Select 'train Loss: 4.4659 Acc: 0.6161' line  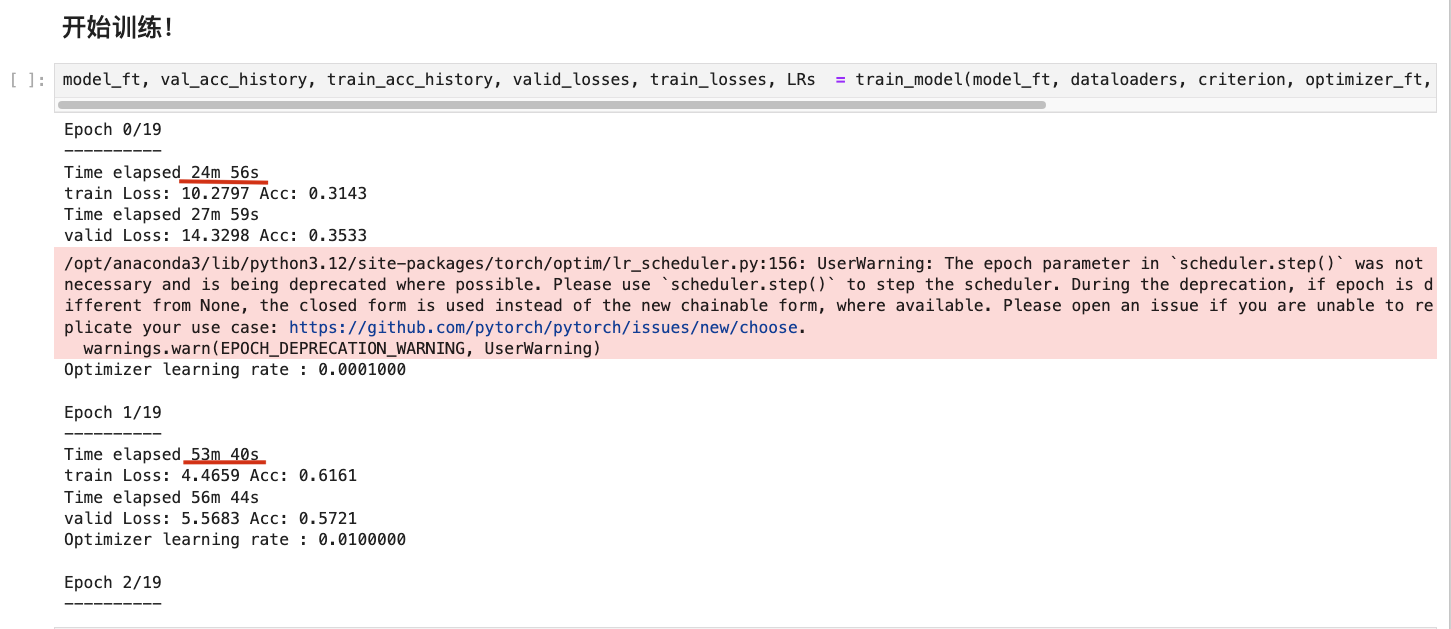[211, 476]
